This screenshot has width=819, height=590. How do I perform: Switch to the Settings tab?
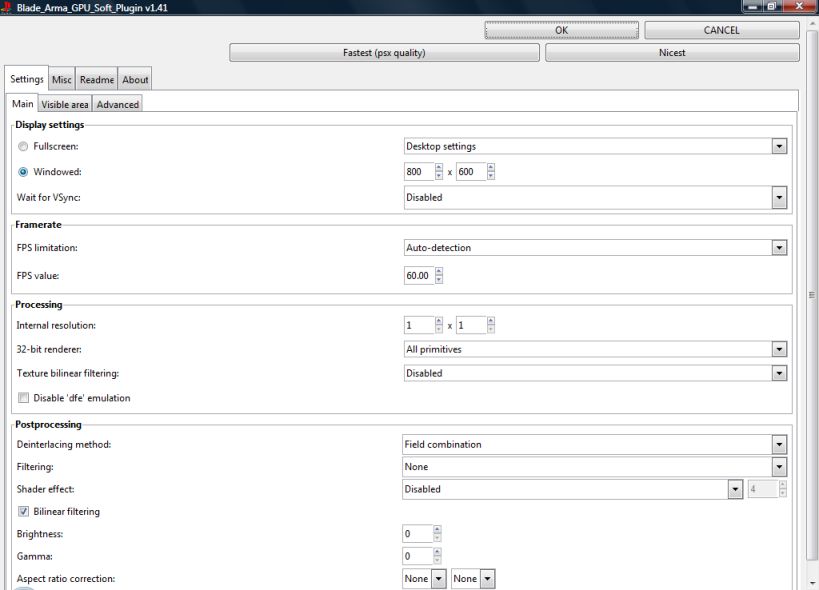pyautogui.click(x=27, y=79)
